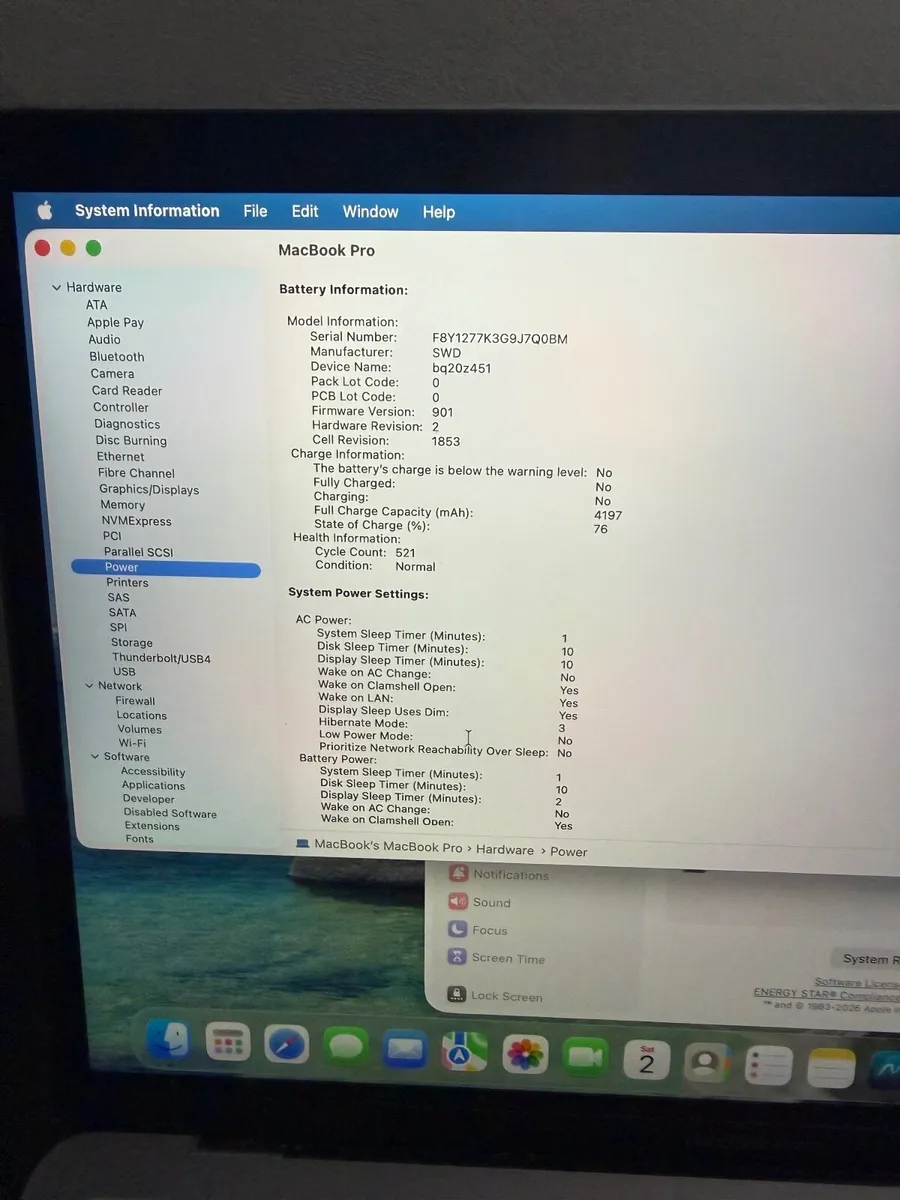900x1200 pixels.
Task: Select Disc Burning in the sidebar
Action: [131, 440]
